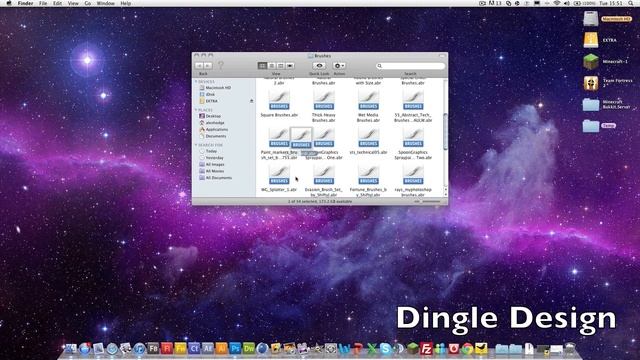The height and width of the screenshot is (360, 640).
Task: Open the Trash in the Dock
Action: coord(570,349)
